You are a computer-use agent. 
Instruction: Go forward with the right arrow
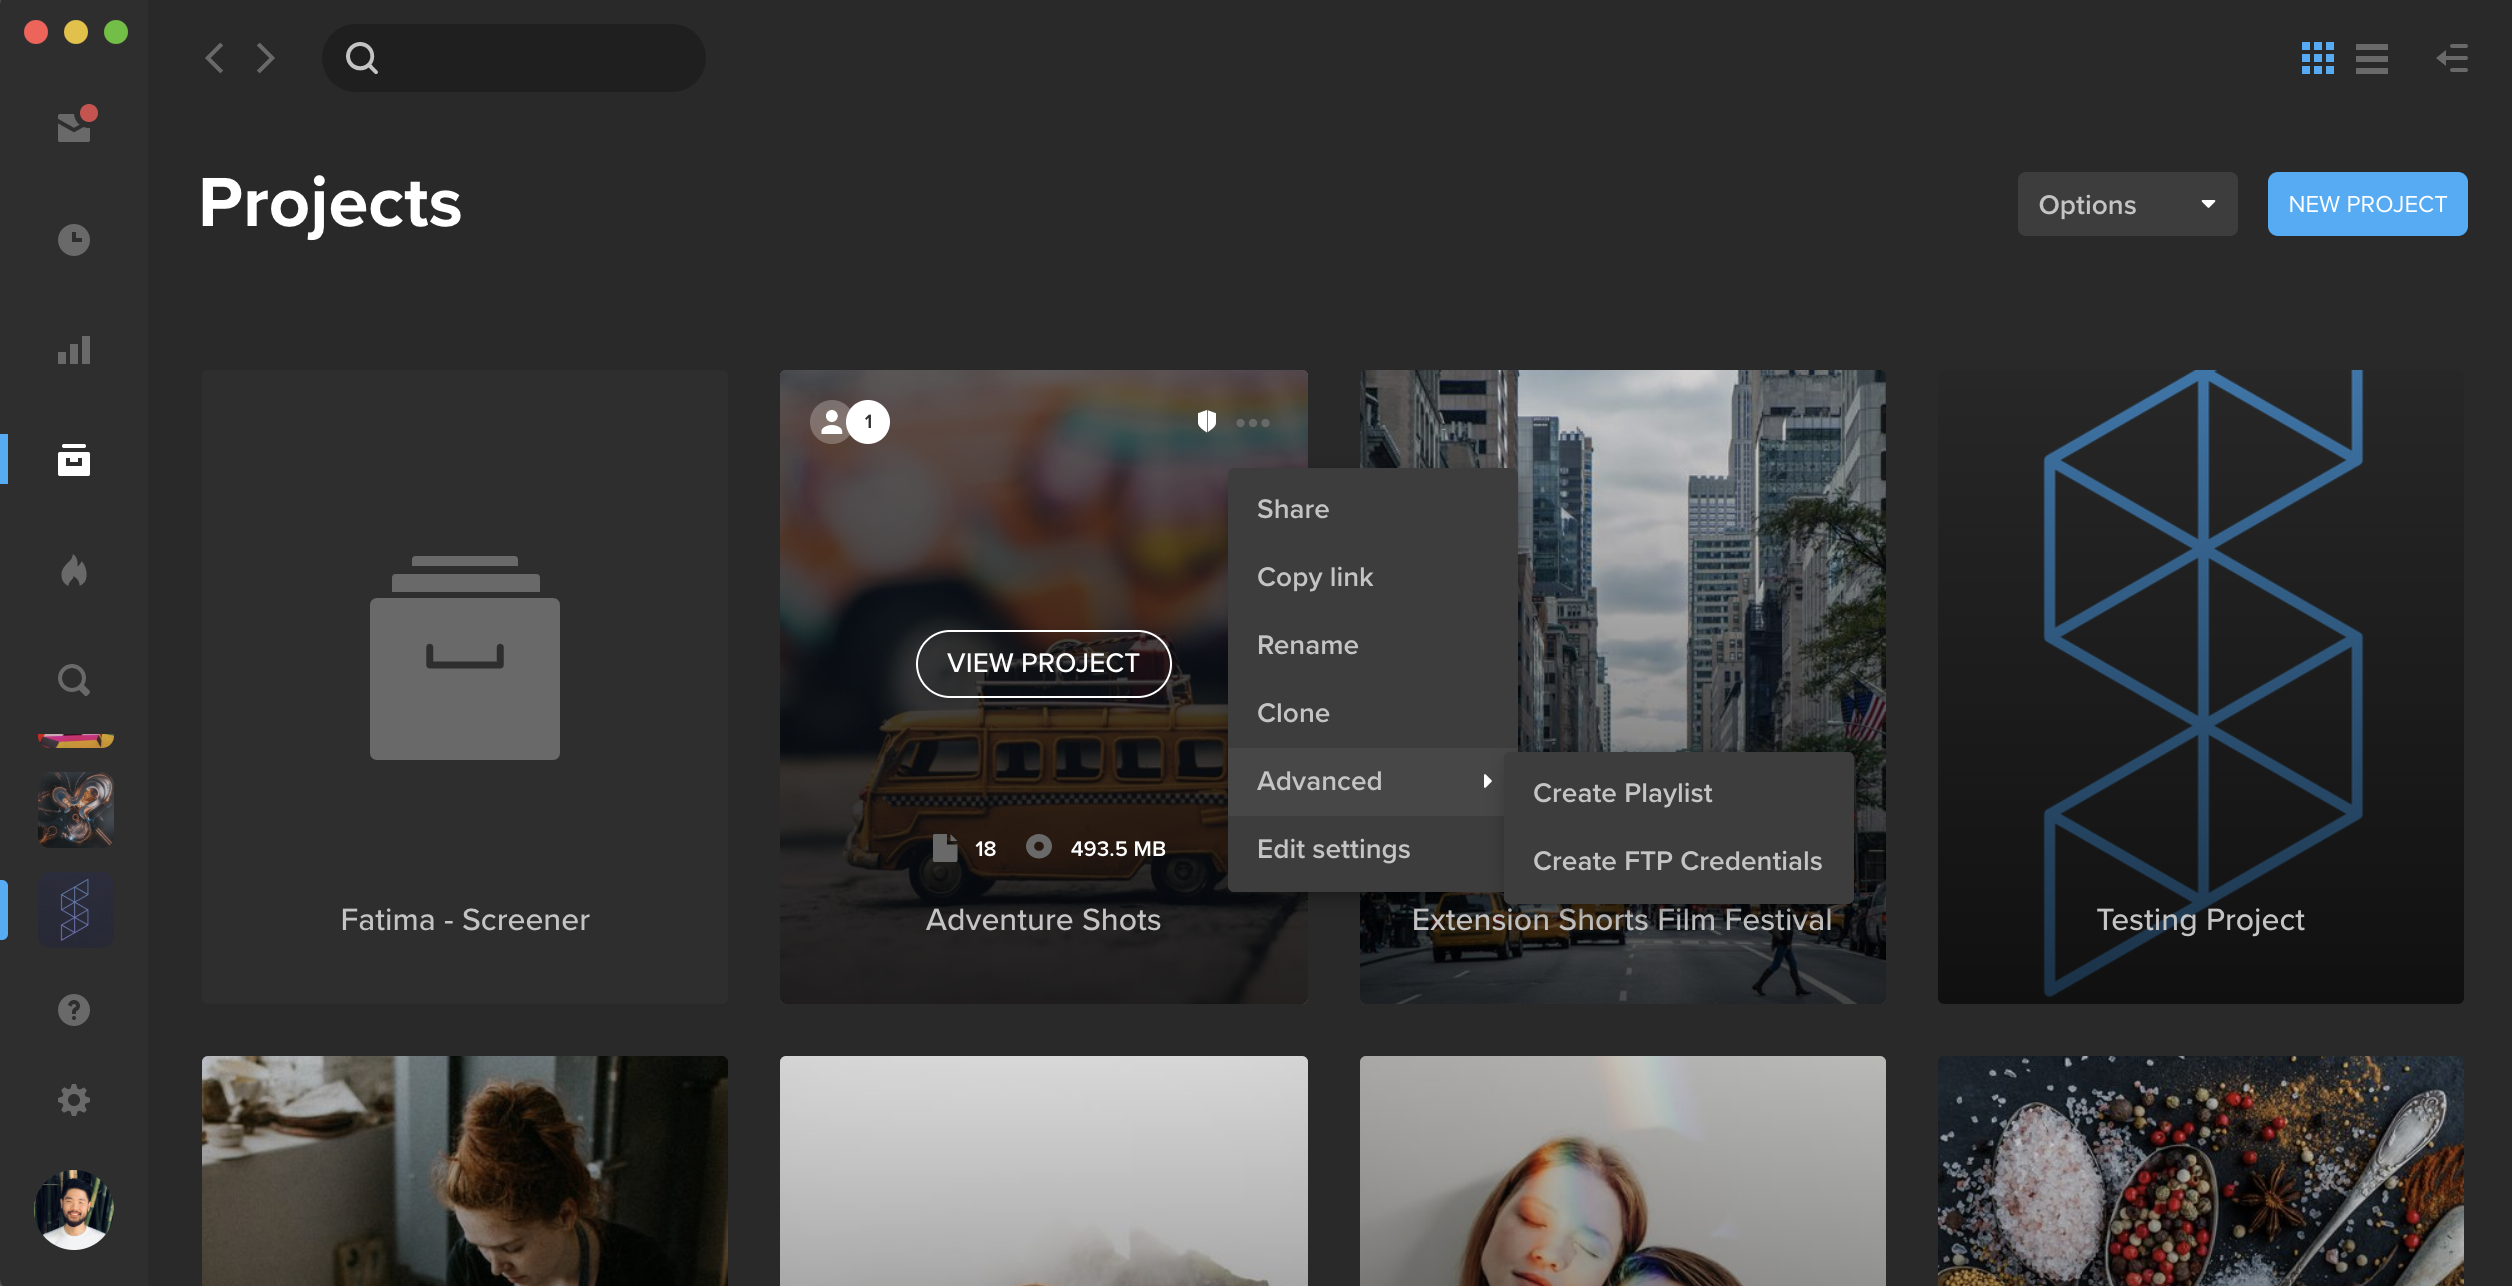pyautogui.click(x=265, y=58)
